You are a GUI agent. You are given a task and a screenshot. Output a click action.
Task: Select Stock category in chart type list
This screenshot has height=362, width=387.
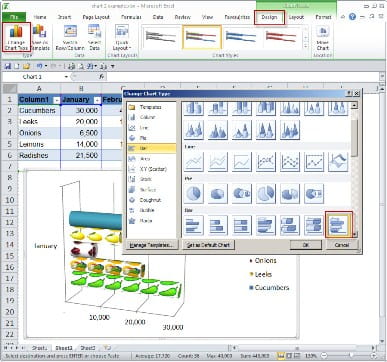[152, 179]
